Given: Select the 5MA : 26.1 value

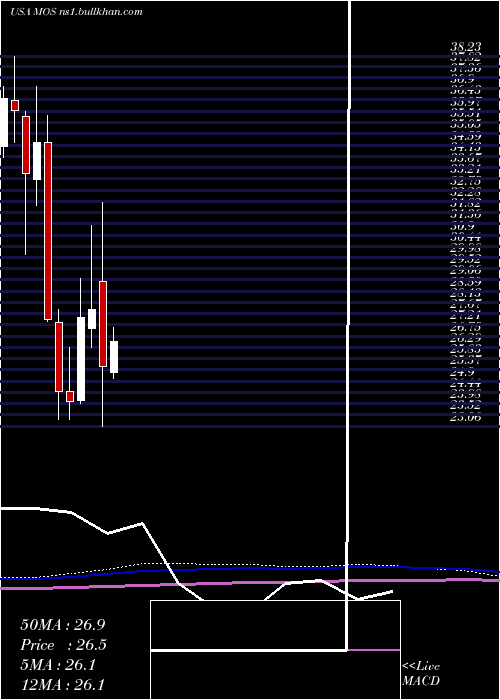Looking at the screenshot, I should click(58, 665).
